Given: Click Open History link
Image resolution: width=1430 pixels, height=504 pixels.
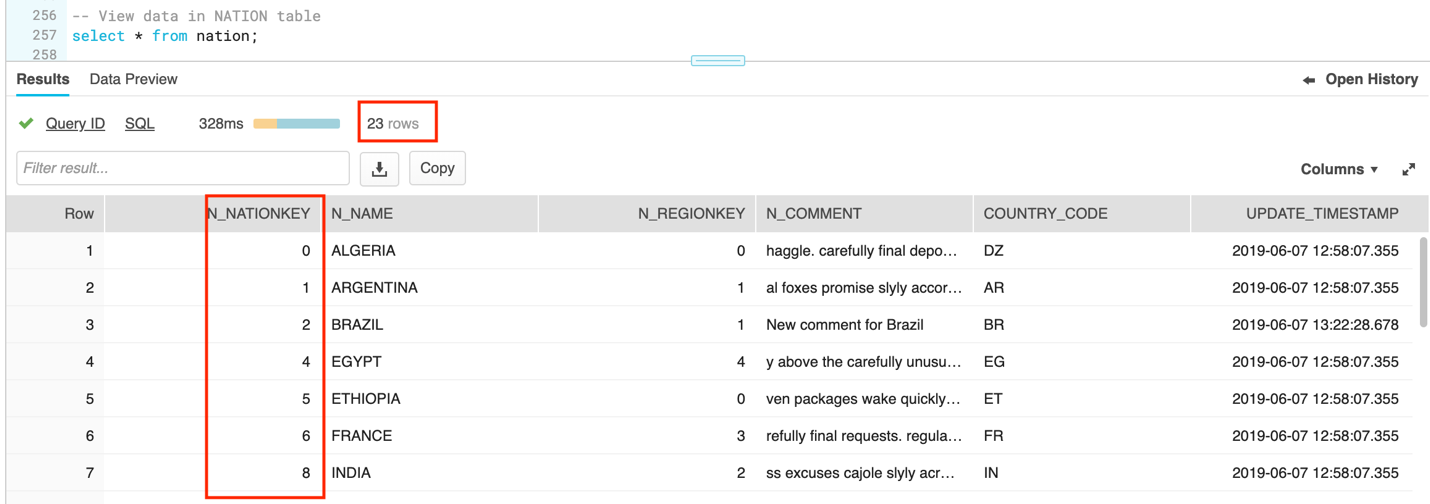Looking at the screenshot, I should (1371, 79).
